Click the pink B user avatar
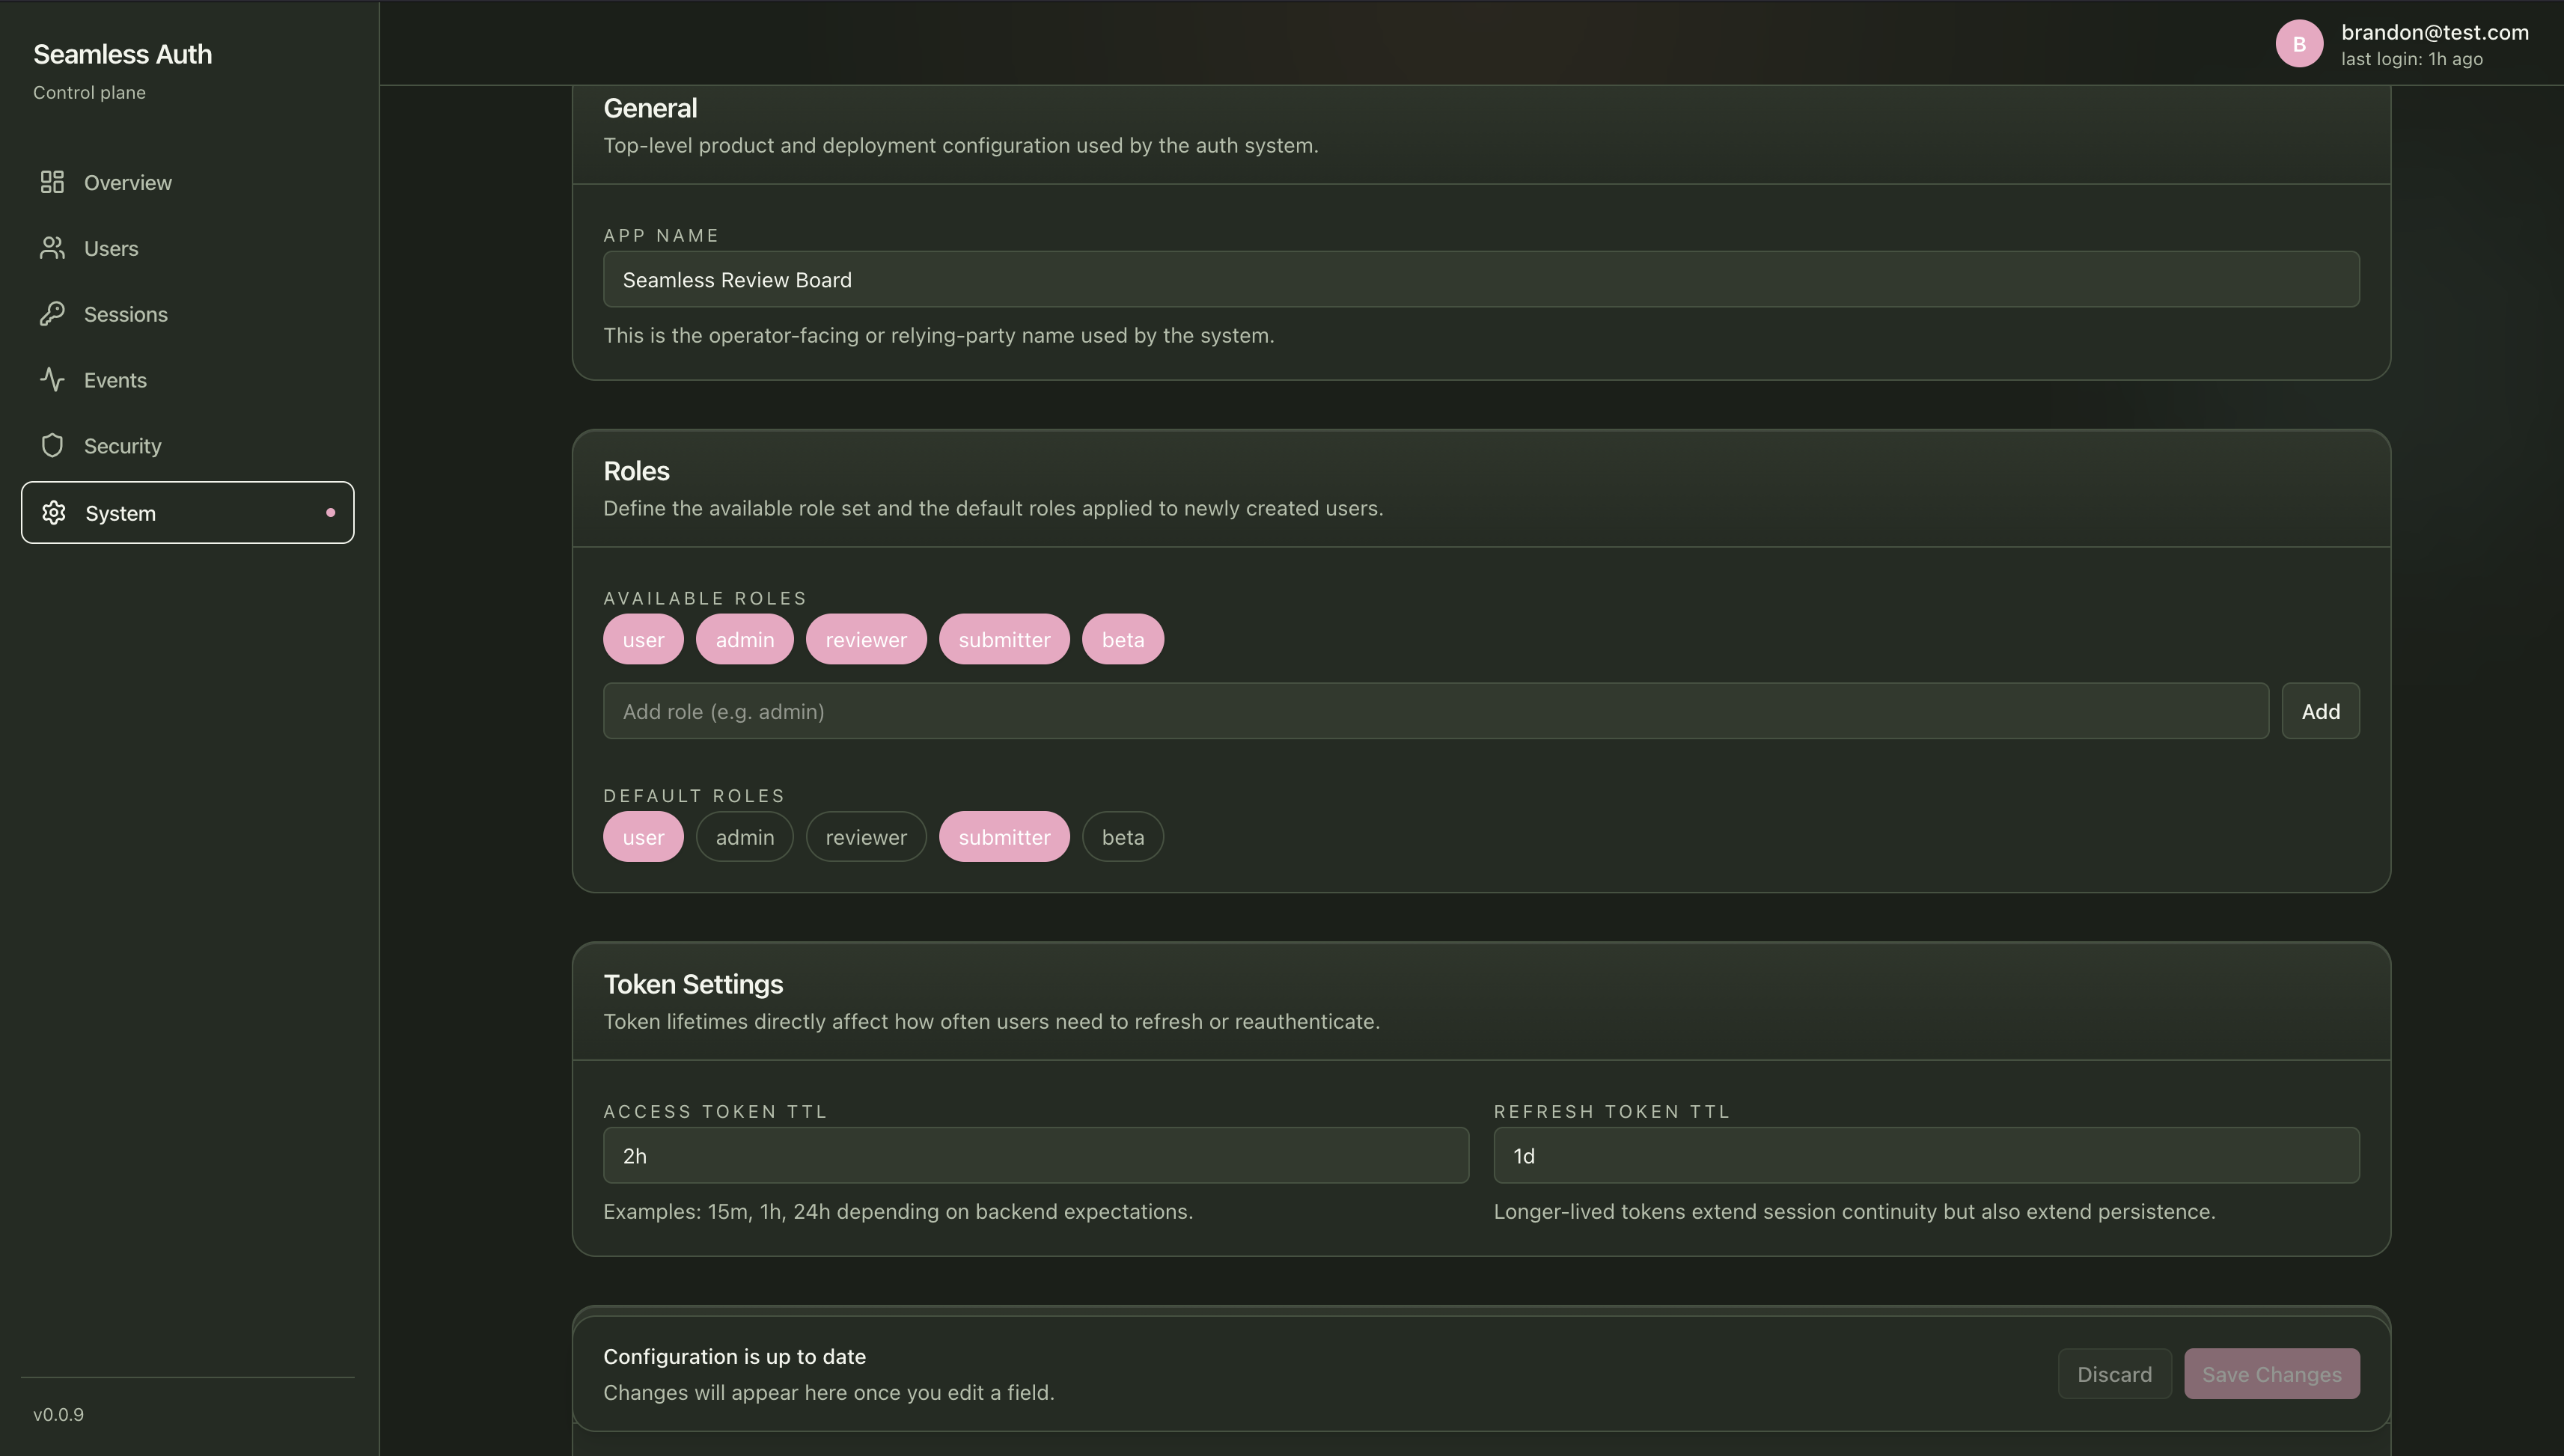The height and width of the screenshot is (1456, 2564). (2299, 44)
